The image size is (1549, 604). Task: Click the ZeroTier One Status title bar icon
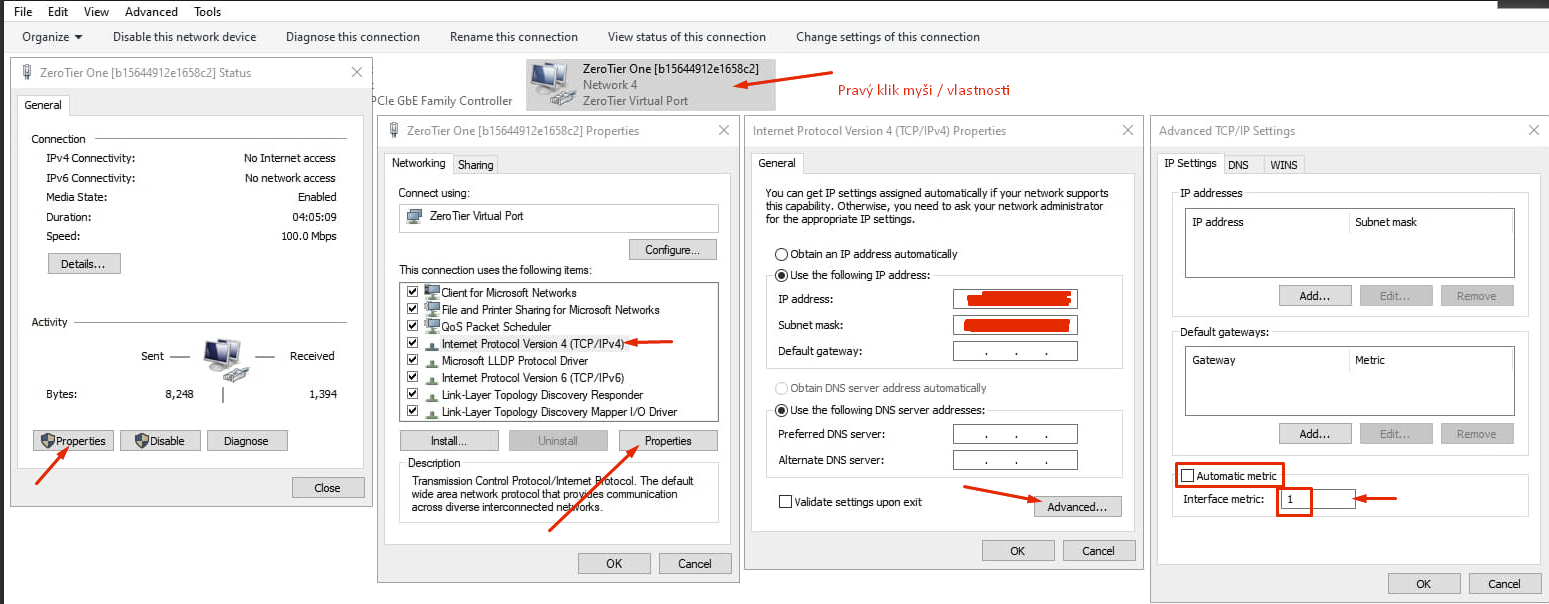pos(27,72)
